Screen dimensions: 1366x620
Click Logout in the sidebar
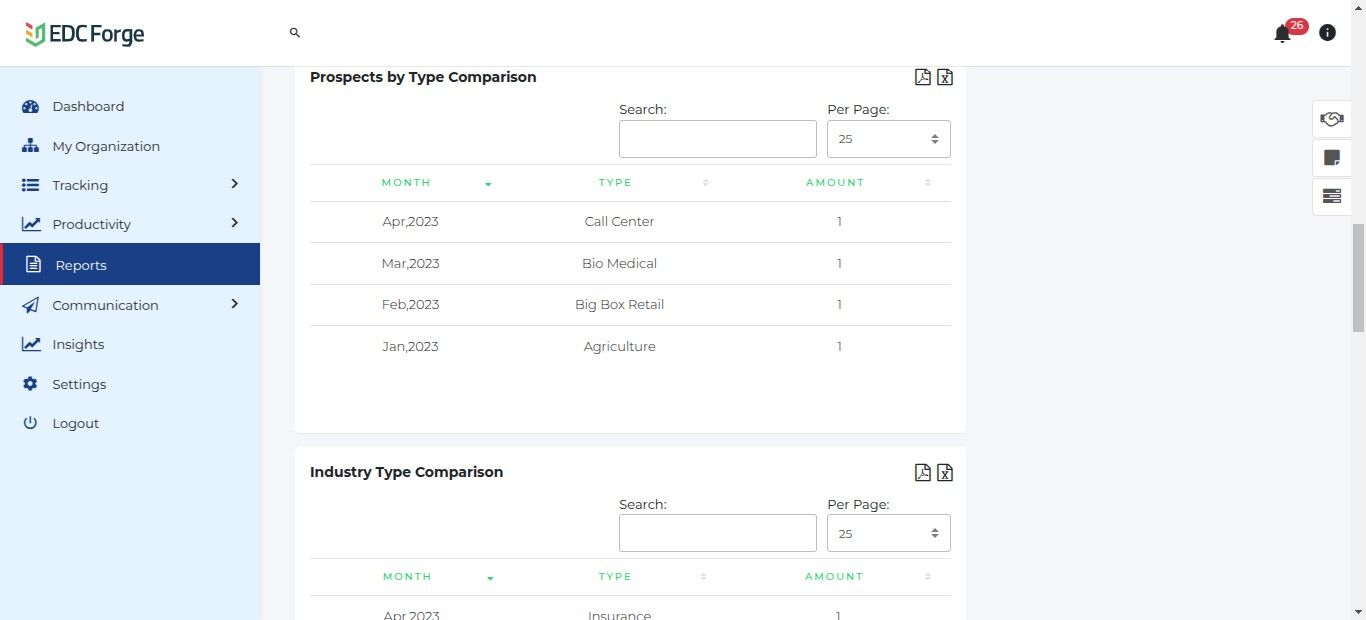click(x=75, y=423)
